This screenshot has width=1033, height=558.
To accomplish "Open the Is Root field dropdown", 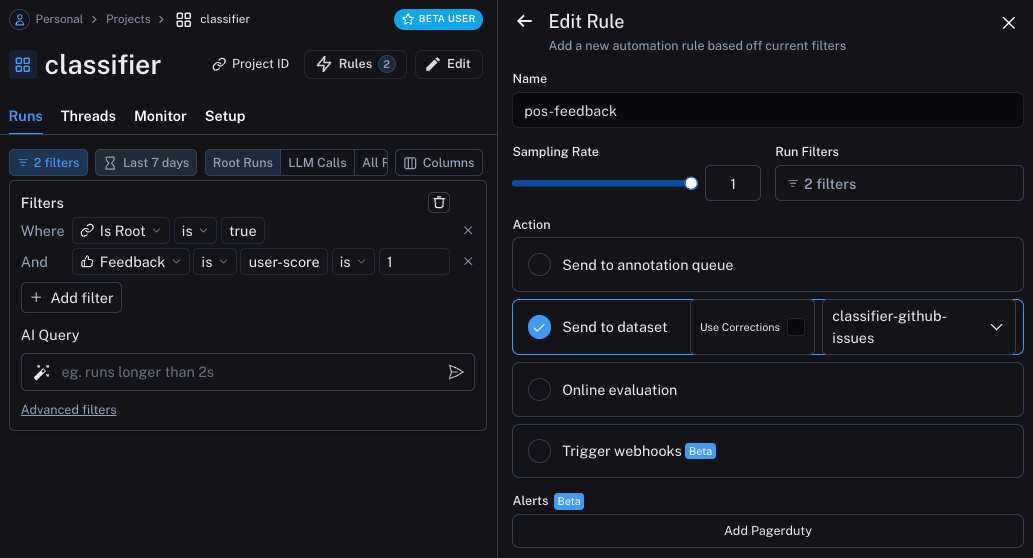I will click(121, 231).
